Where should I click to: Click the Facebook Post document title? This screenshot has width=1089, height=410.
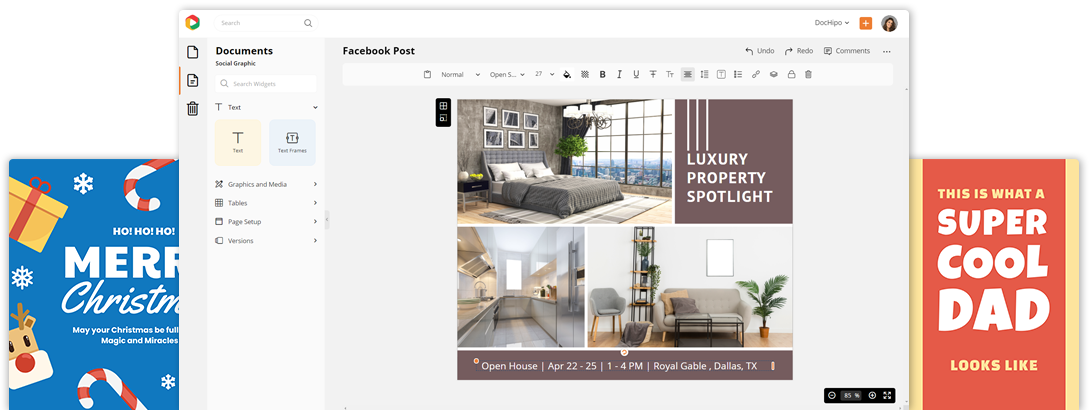click(379, 51)
